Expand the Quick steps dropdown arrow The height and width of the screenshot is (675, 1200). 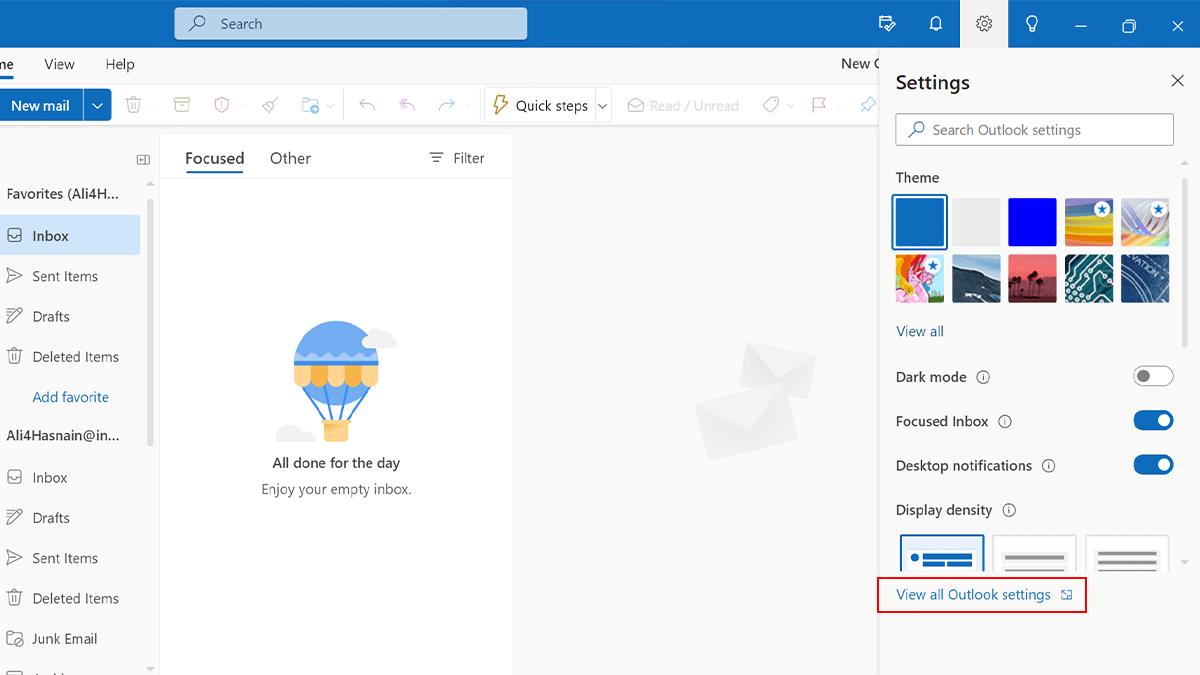(x=603, y=105)
